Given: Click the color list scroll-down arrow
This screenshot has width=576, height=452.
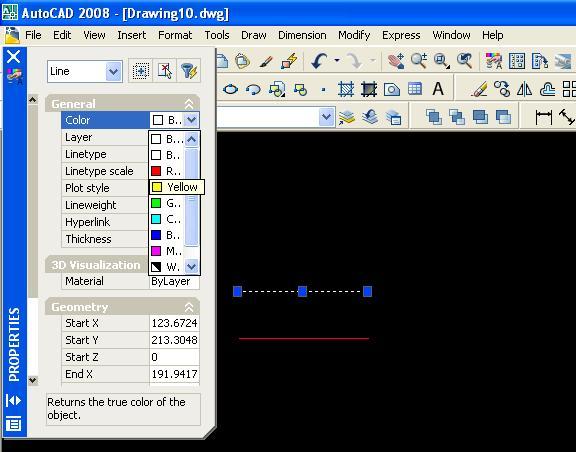Looking at the screenshot, I should [x=191, y=266].
